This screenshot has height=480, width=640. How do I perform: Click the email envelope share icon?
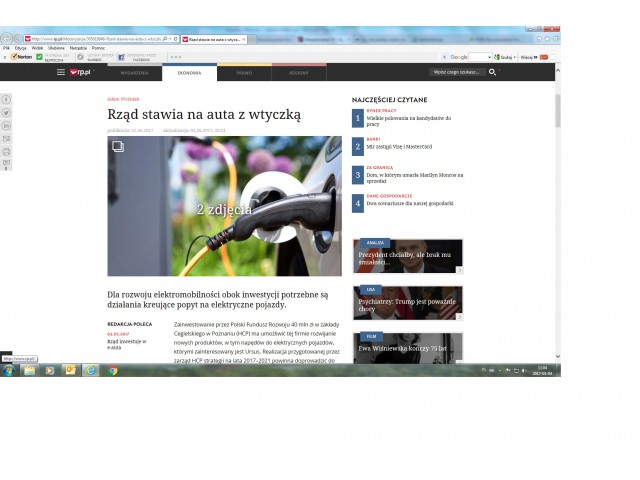point(6,139)
